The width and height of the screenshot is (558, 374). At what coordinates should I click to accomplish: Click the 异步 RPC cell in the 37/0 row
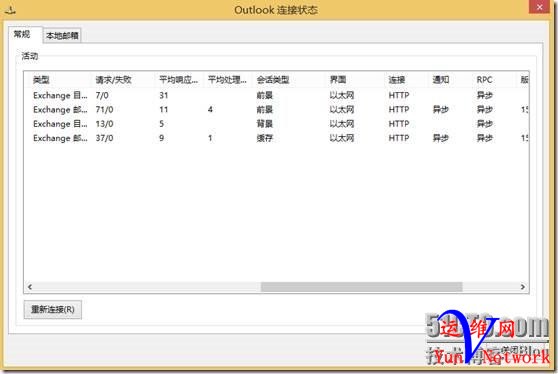coord(485,138)
